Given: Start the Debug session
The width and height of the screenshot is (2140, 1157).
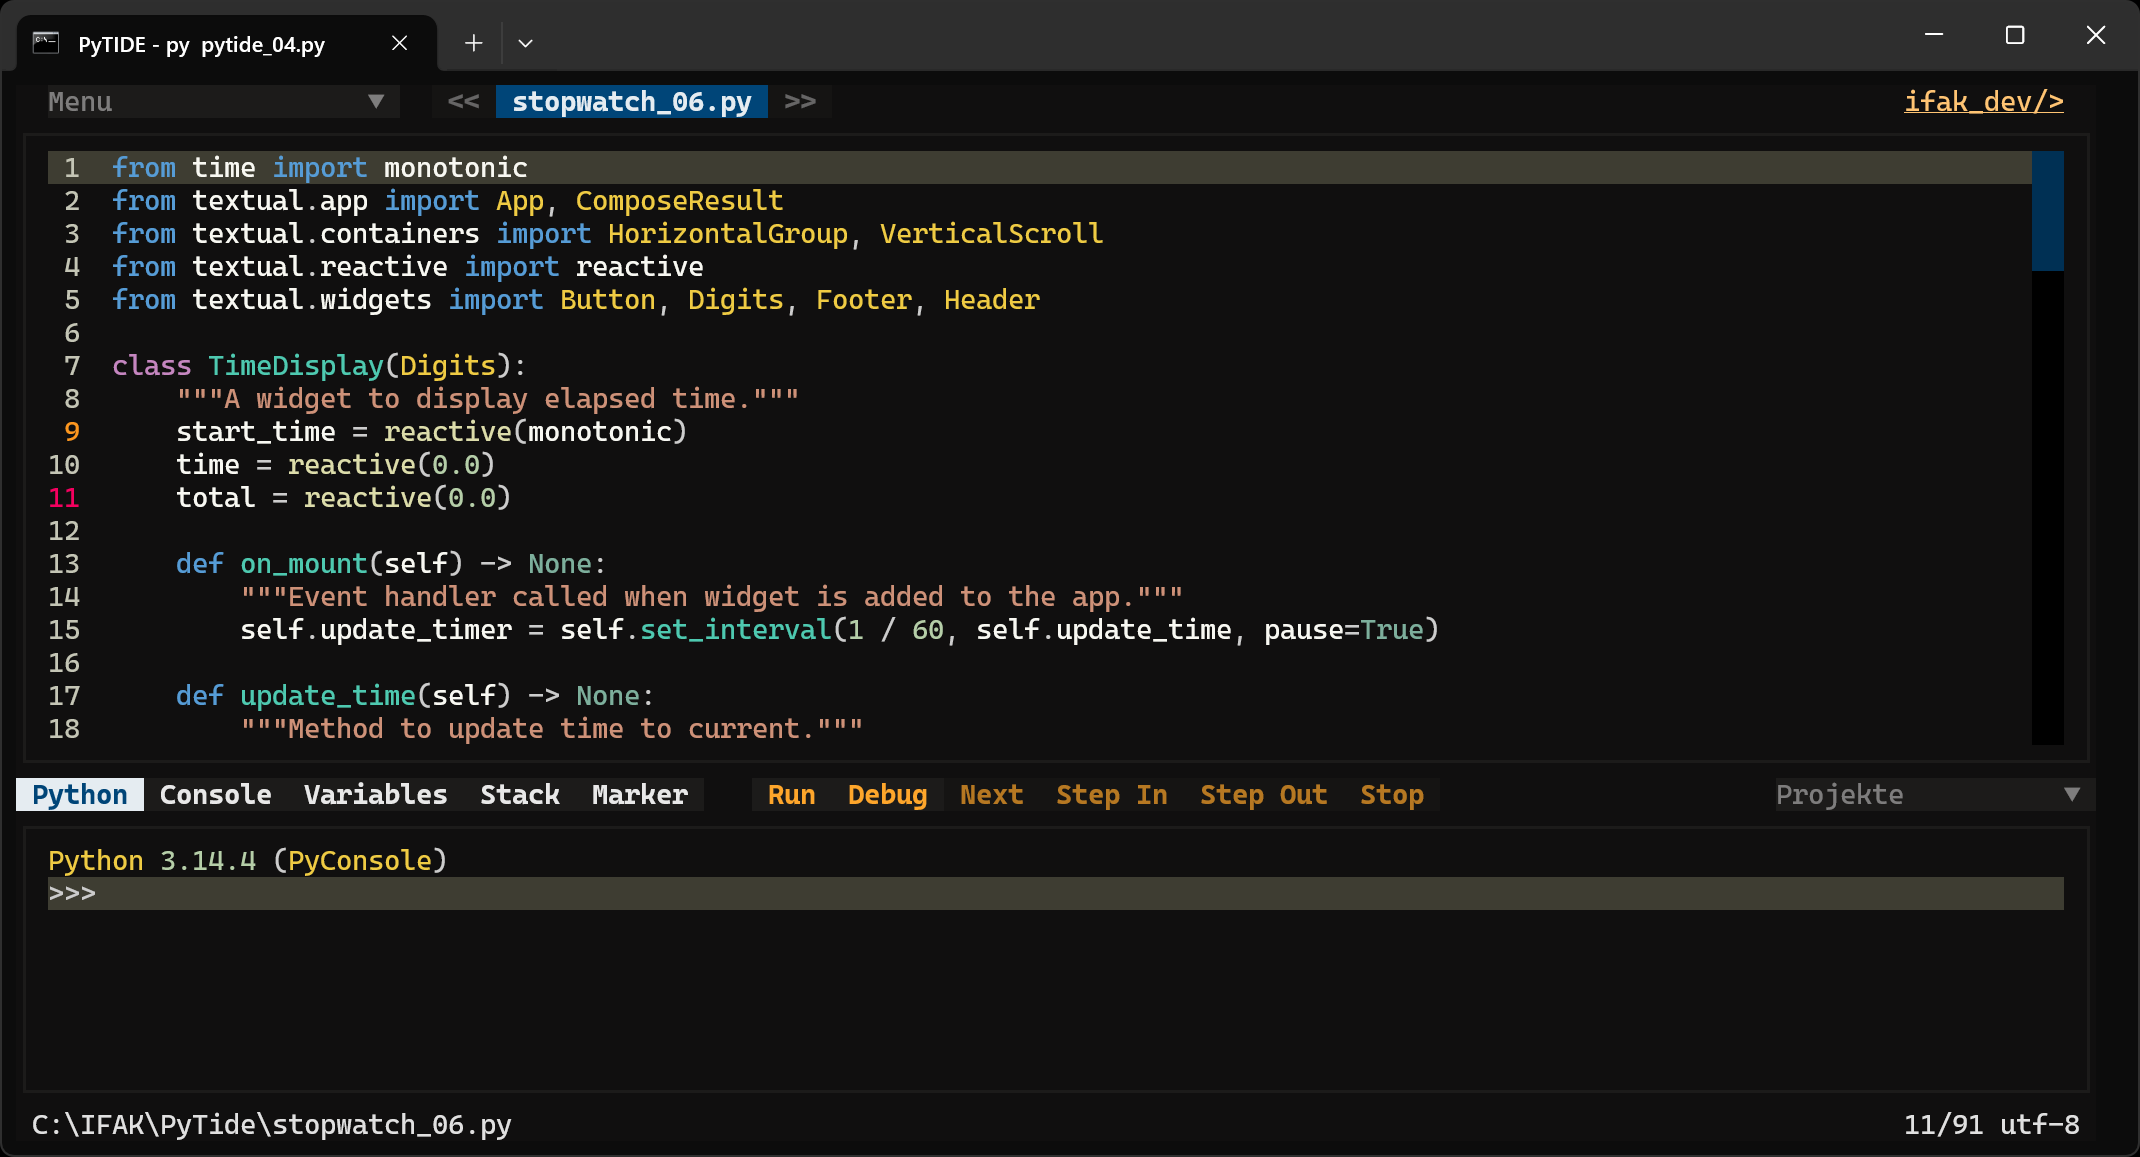Looking at the screenshot, I should pyautogui.click(x=888, y=794).
